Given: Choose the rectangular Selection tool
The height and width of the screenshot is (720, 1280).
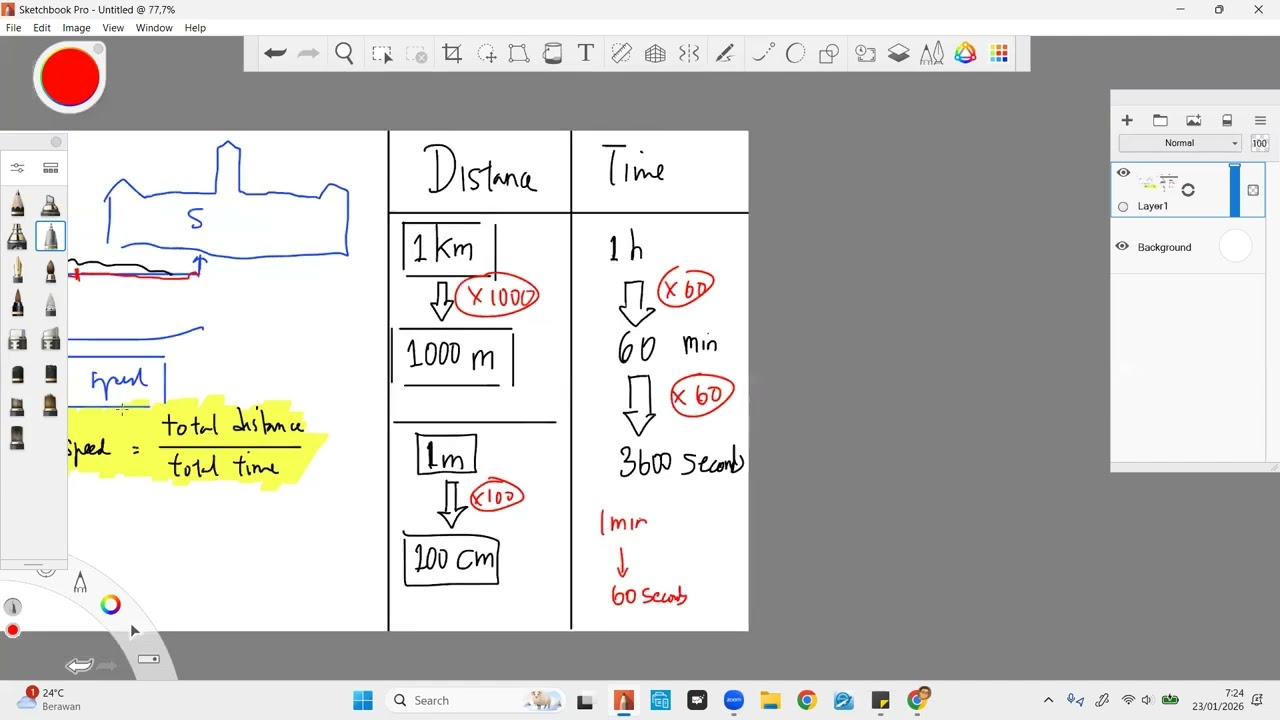Looking at the screenshot, I should [x=382, y=54].
